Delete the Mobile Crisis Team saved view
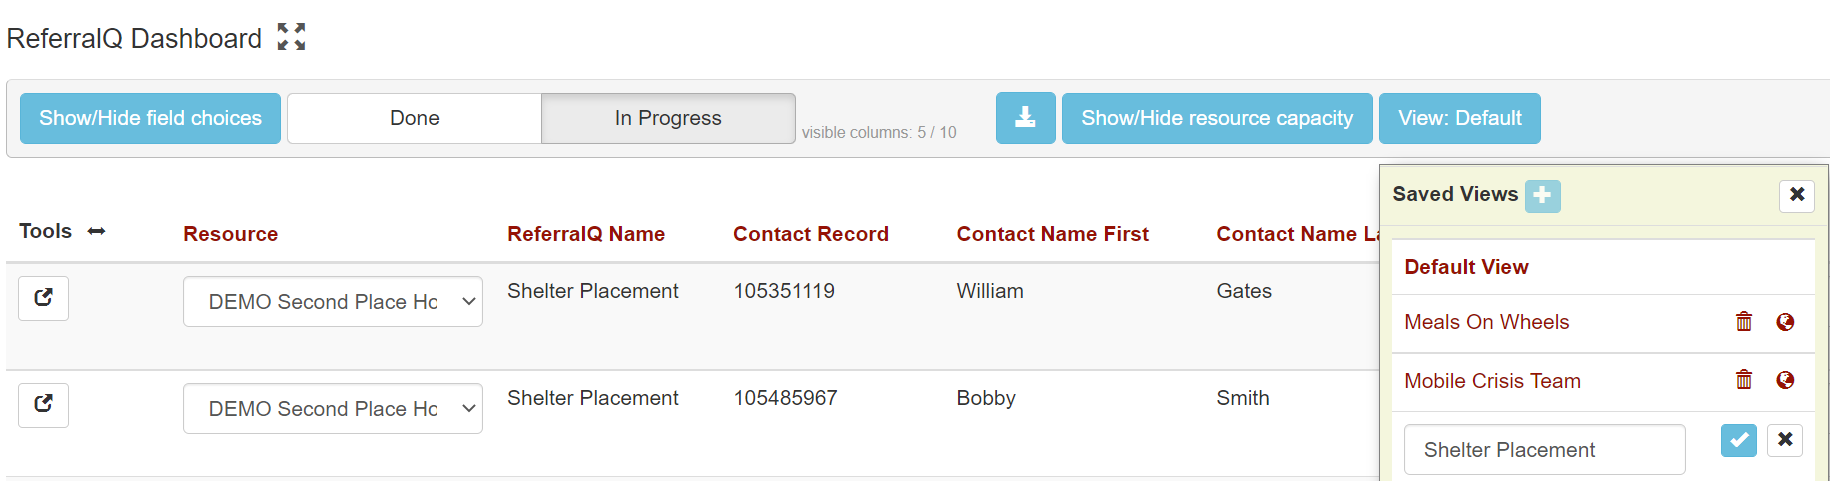This screenshot has height=481, width=1830. [x=1744, y=380]
